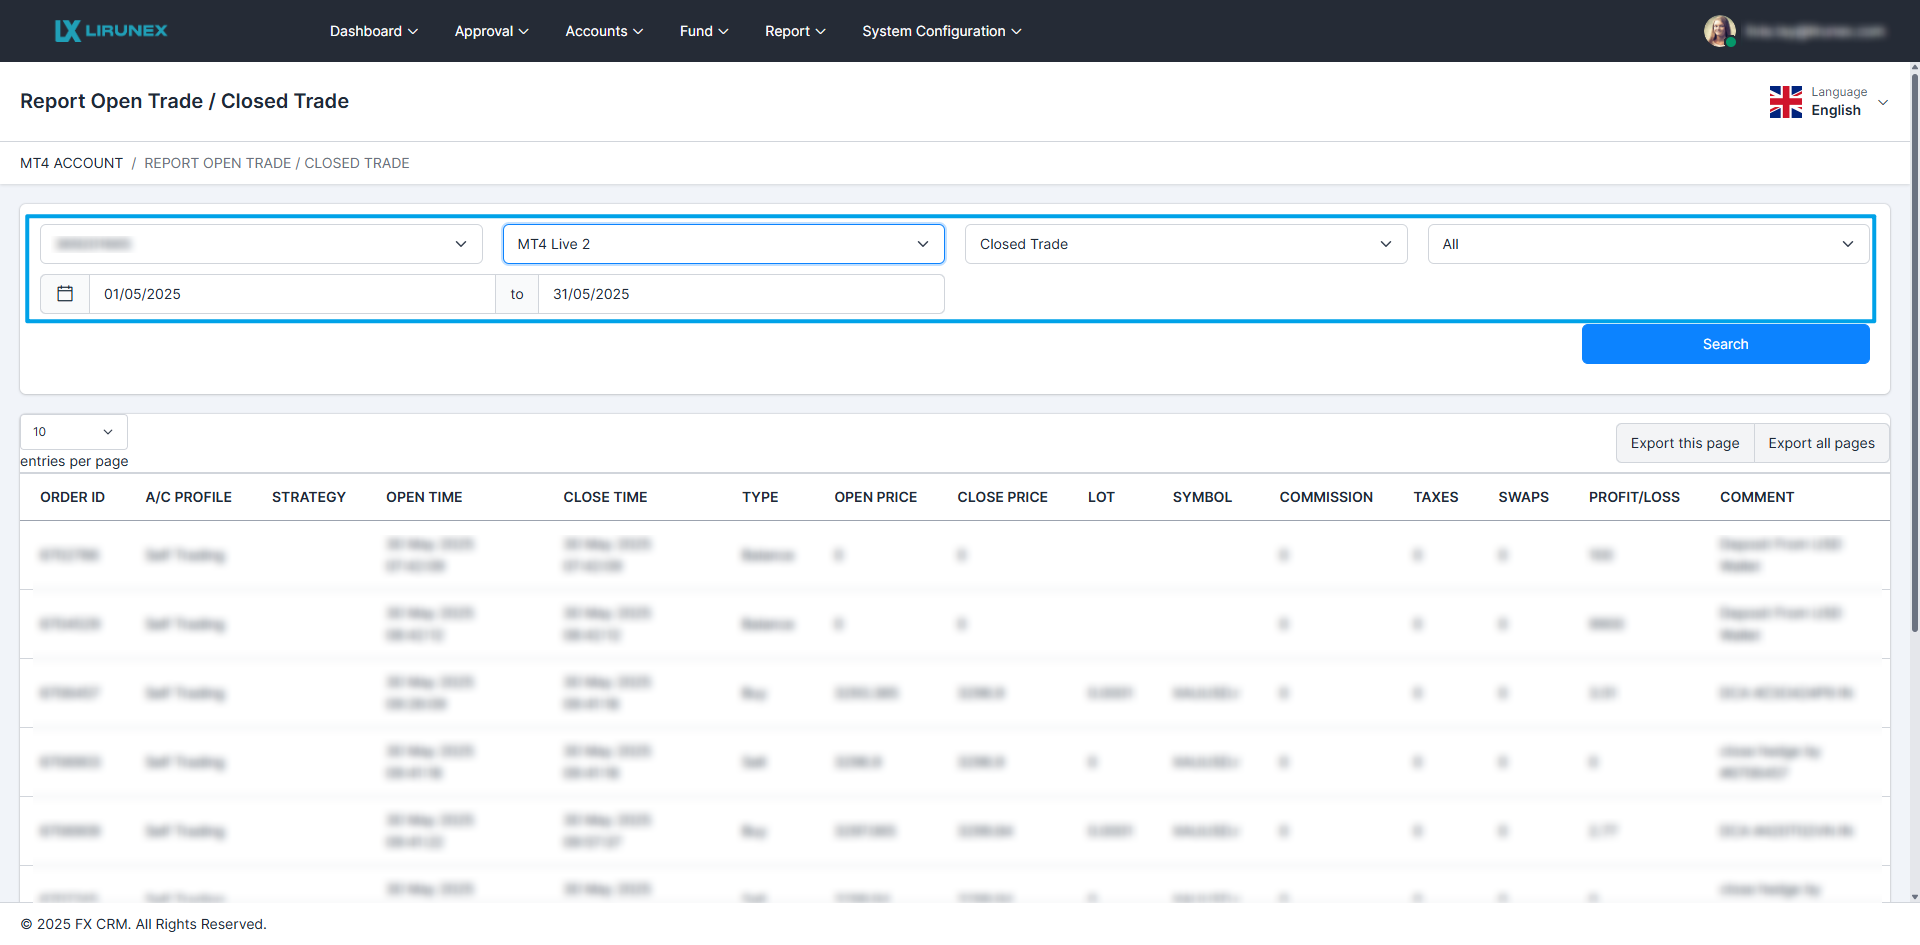This screenshot has width=1920, height=945.
Task: Expand the System Configuration menu
Action: pos(941,31)
